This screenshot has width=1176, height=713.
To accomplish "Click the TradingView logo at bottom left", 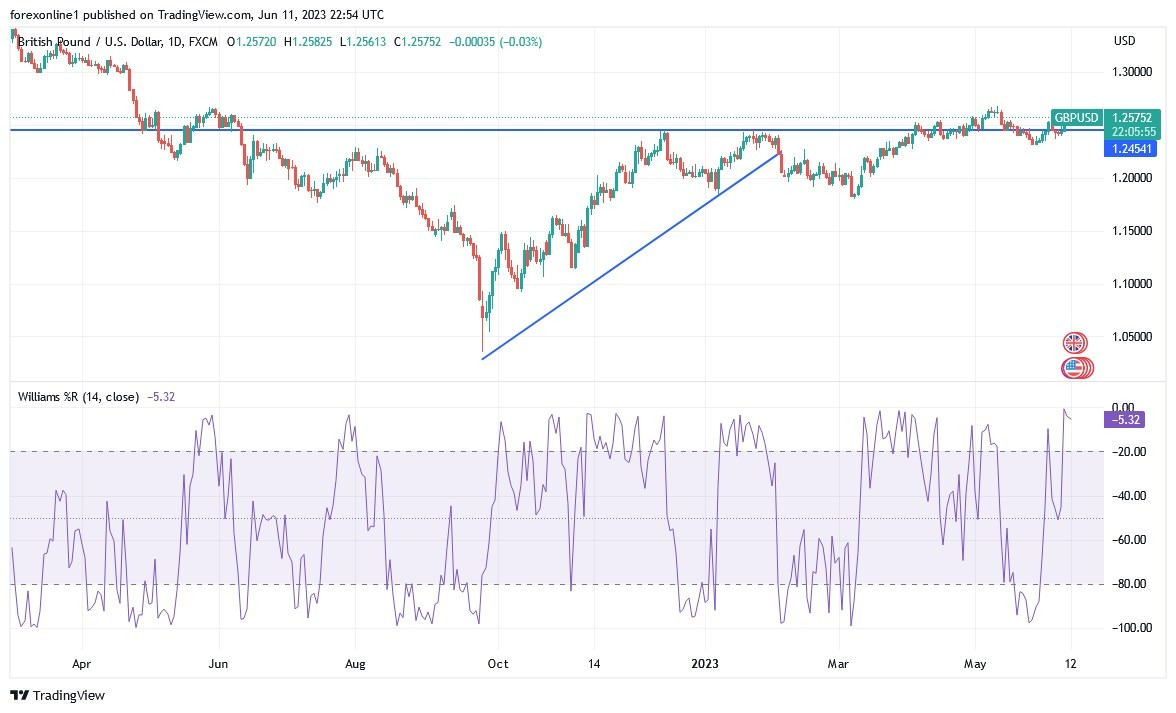I will click(55, 695).
